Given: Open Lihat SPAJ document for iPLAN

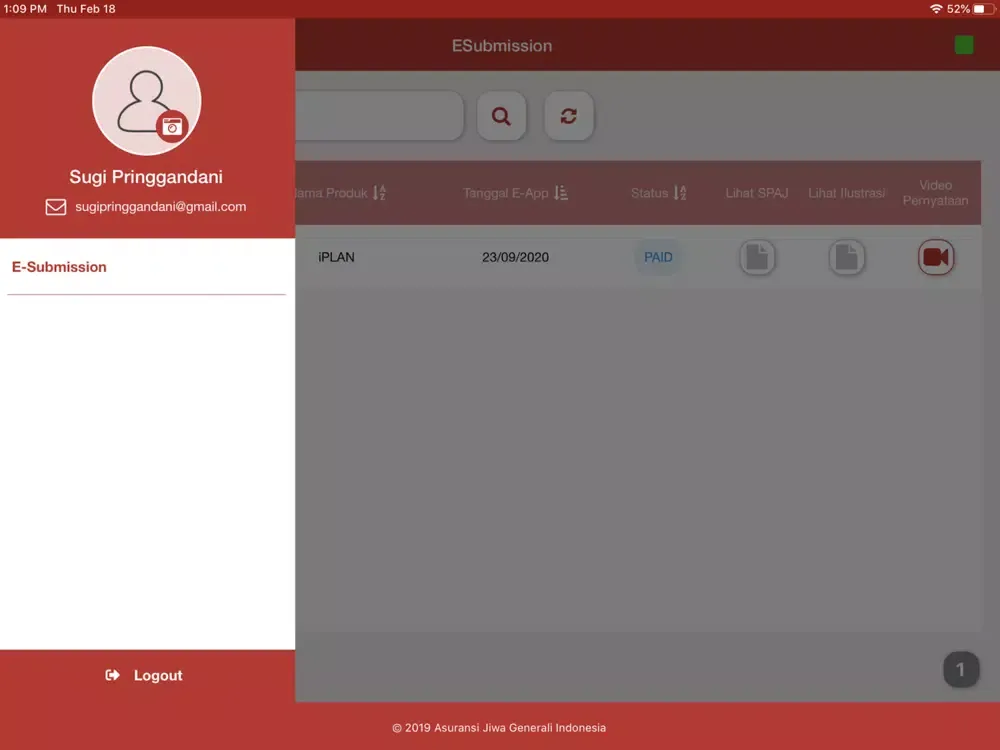Looking at the screenshot, I should point(757,257).
